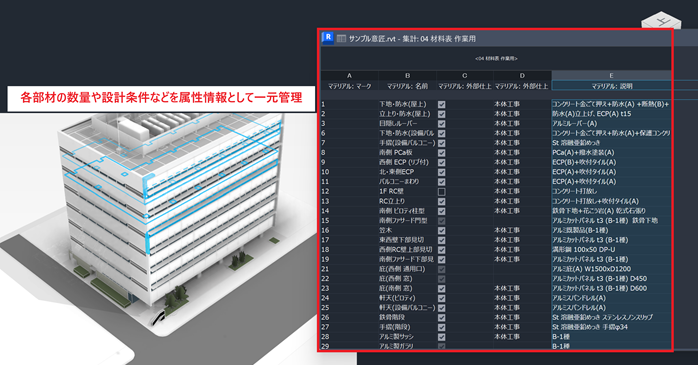Click mark cell number 27

349,327
